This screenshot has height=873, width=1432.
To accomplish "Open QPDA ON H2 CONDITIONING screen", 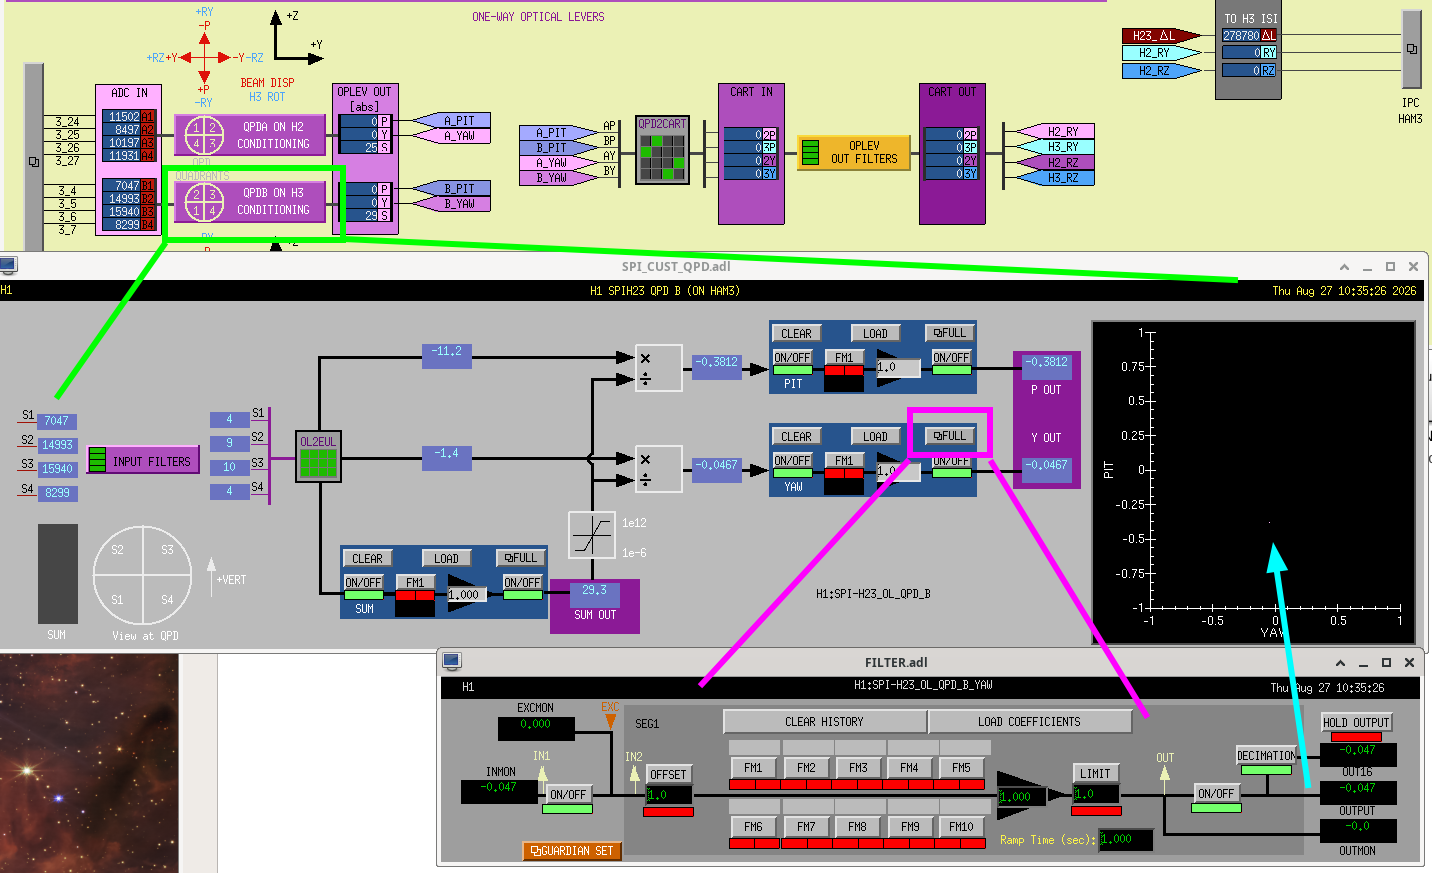I will [250, 135].
